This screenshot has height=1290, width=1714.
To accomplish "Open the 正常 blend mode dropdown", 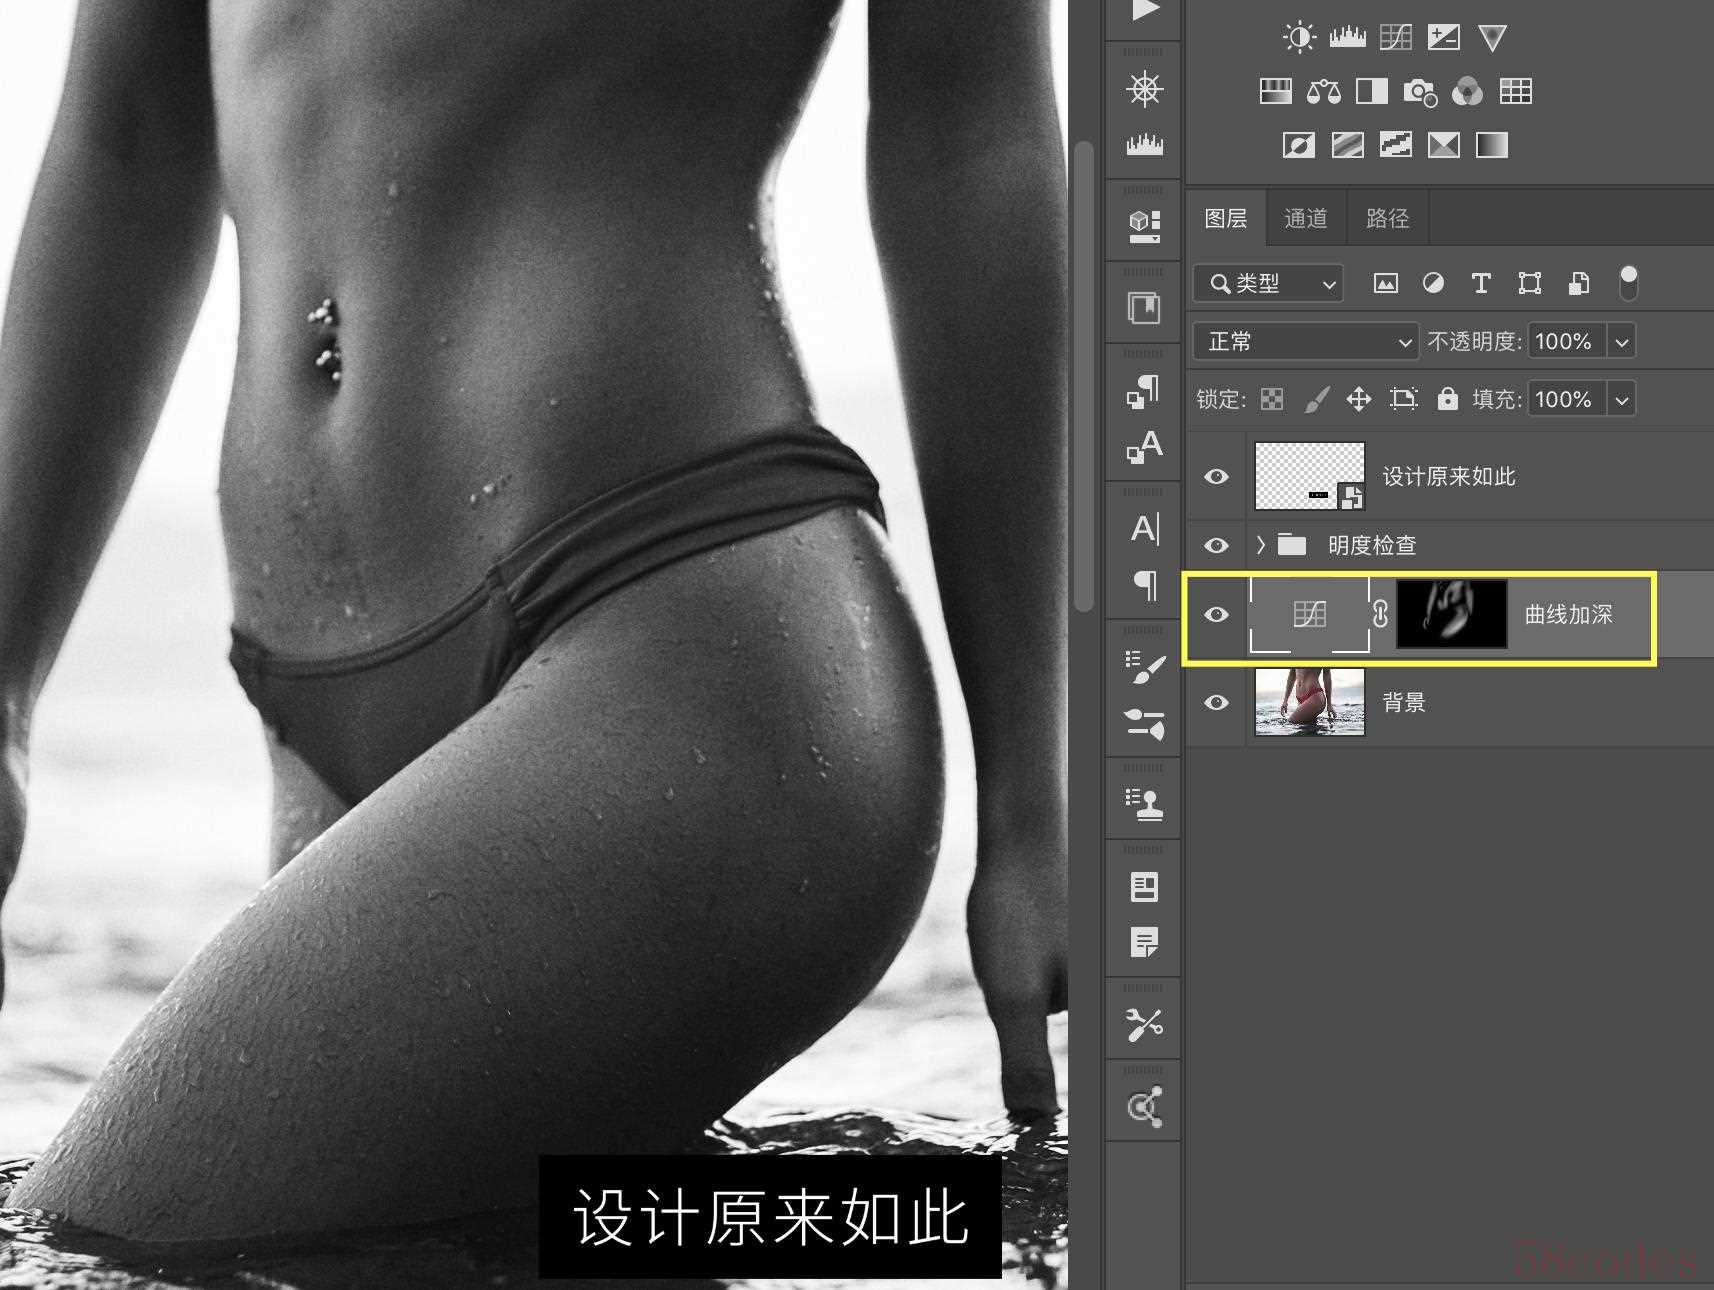I will [x=1306, y=342].
